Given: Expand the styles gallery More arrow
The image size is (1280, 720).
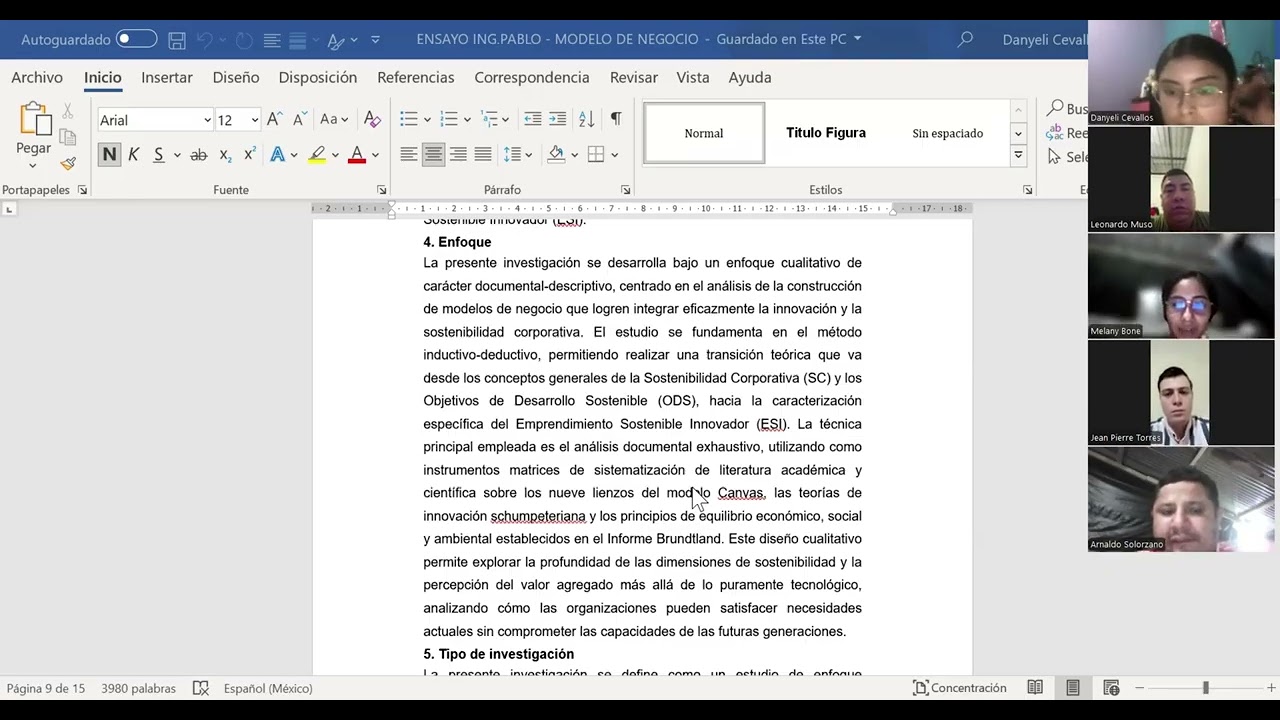Looking at the screenshot, I should [x=1018, y=155].
